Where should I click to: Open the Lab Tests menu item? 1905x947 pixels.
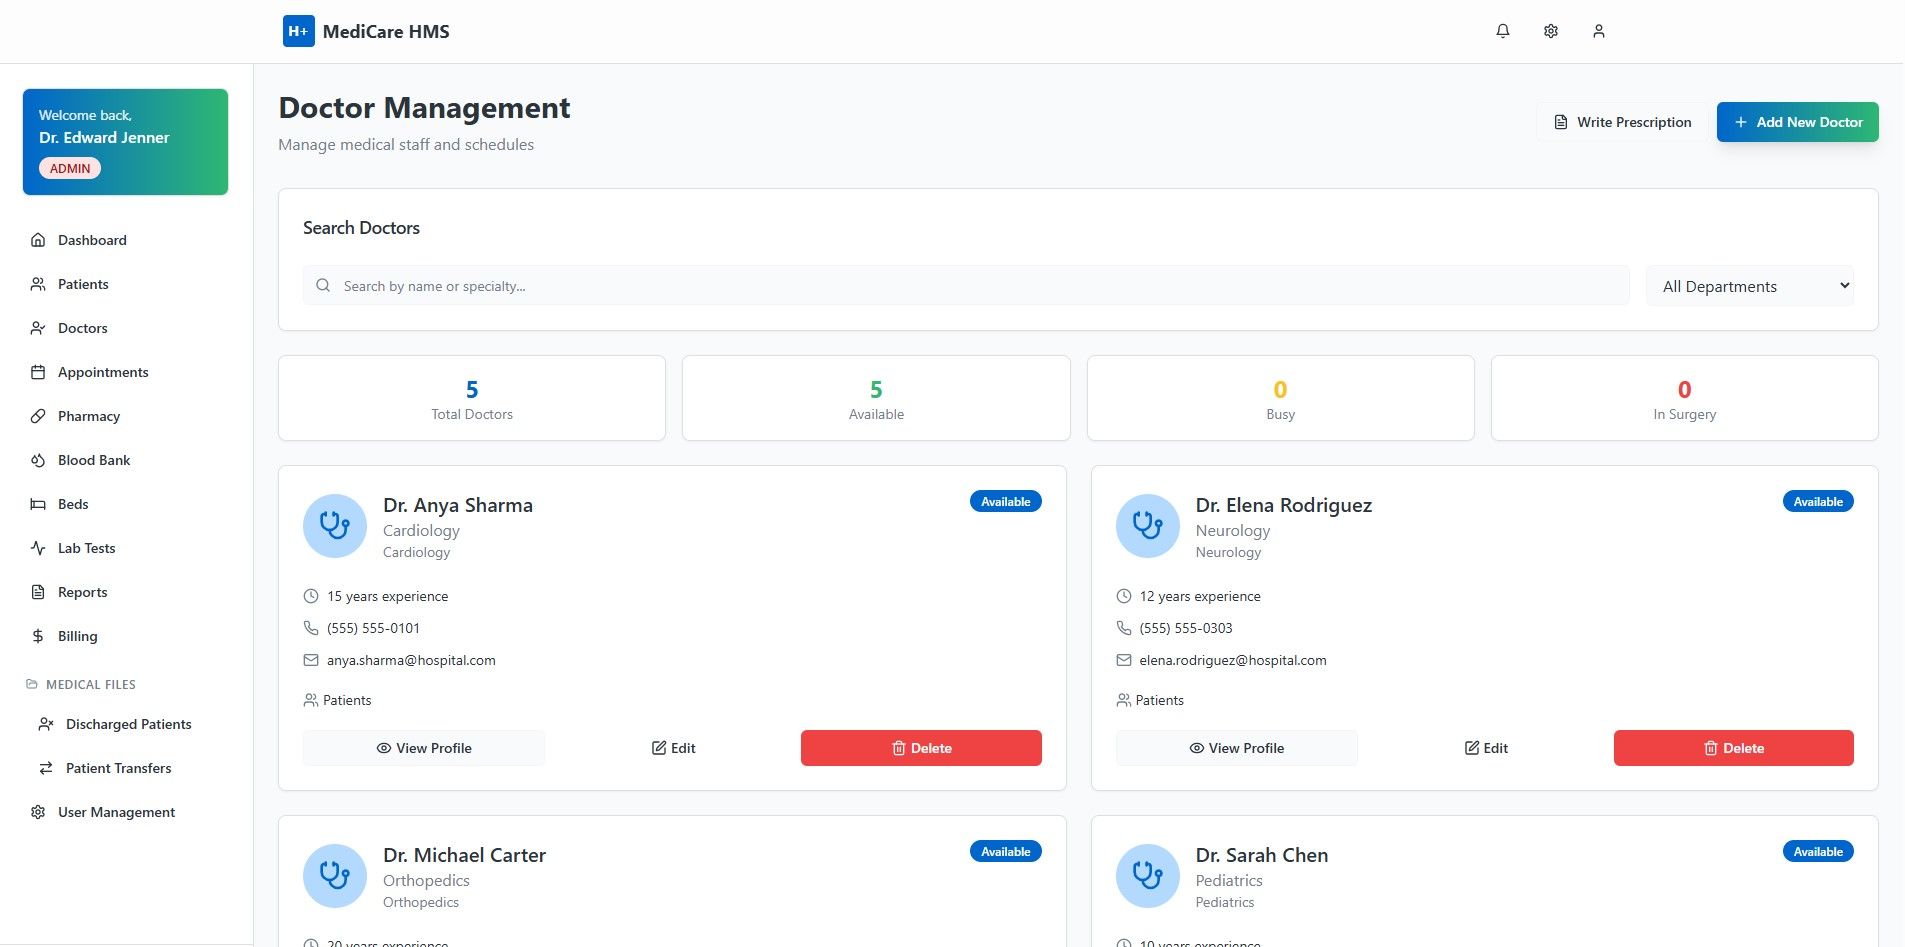86,548
